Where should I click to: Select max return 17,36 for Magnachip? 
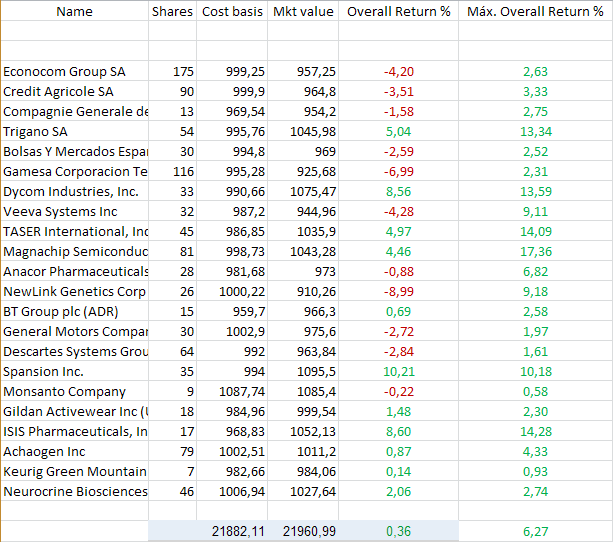click(536, 251)
